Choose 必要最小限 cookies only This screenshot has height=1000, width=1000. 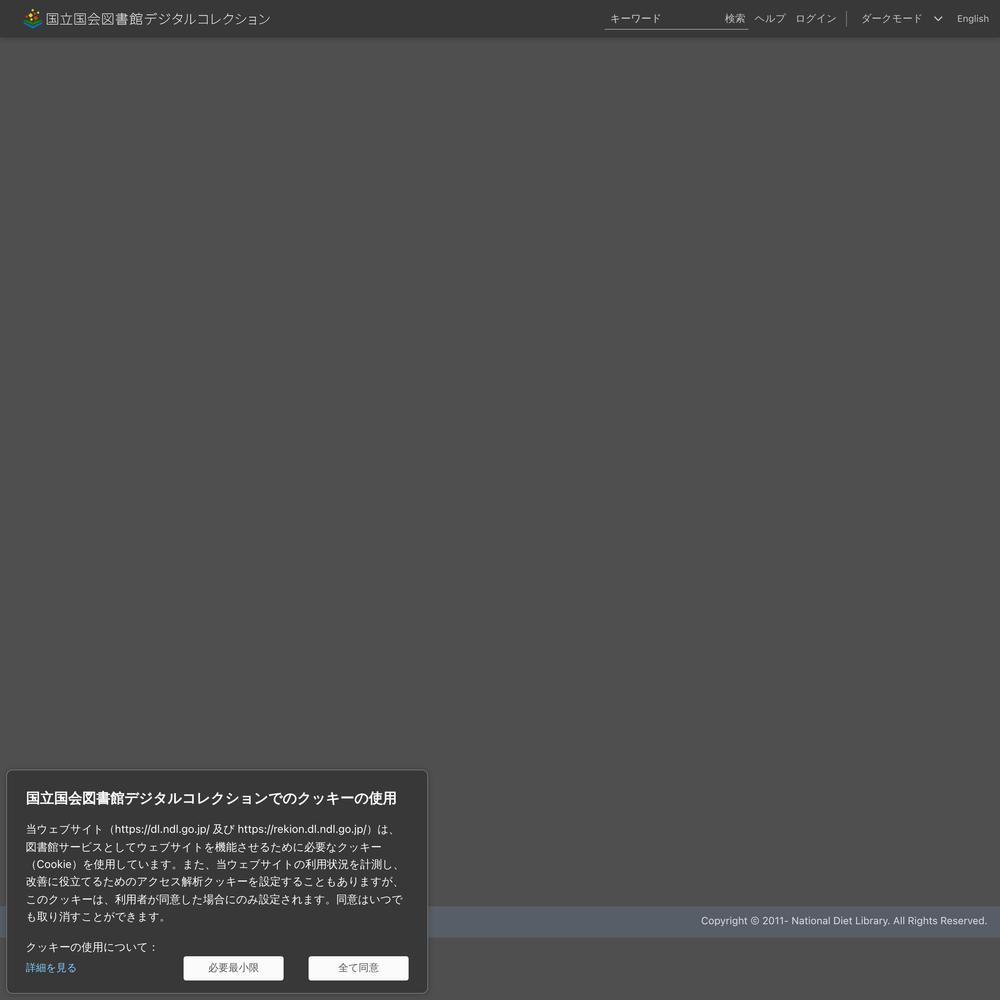[233, 968]
